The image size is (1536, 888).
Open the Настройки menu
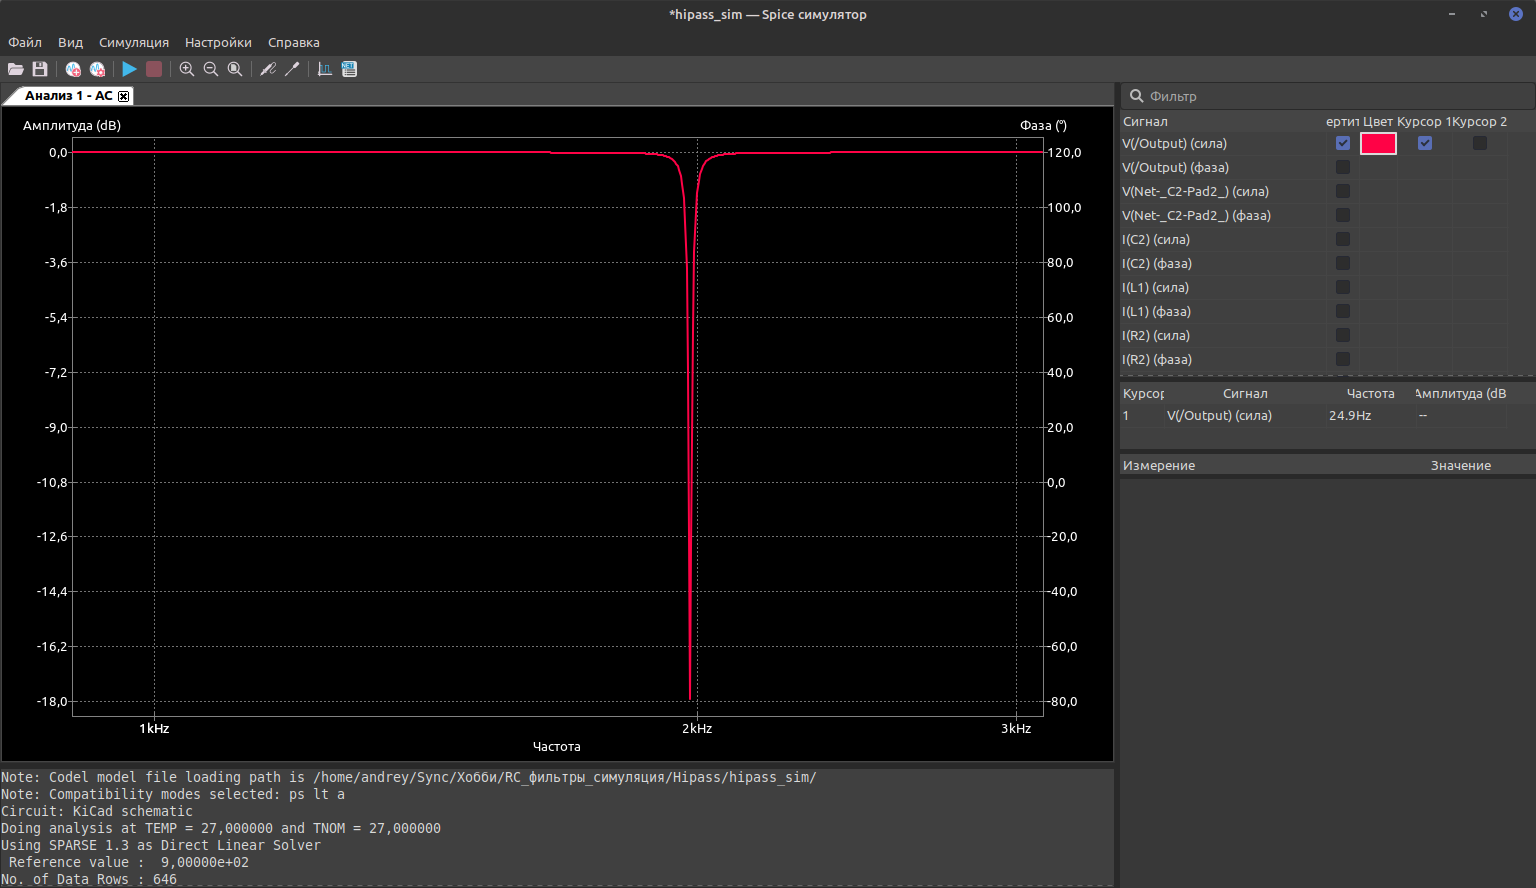[218, 42]
